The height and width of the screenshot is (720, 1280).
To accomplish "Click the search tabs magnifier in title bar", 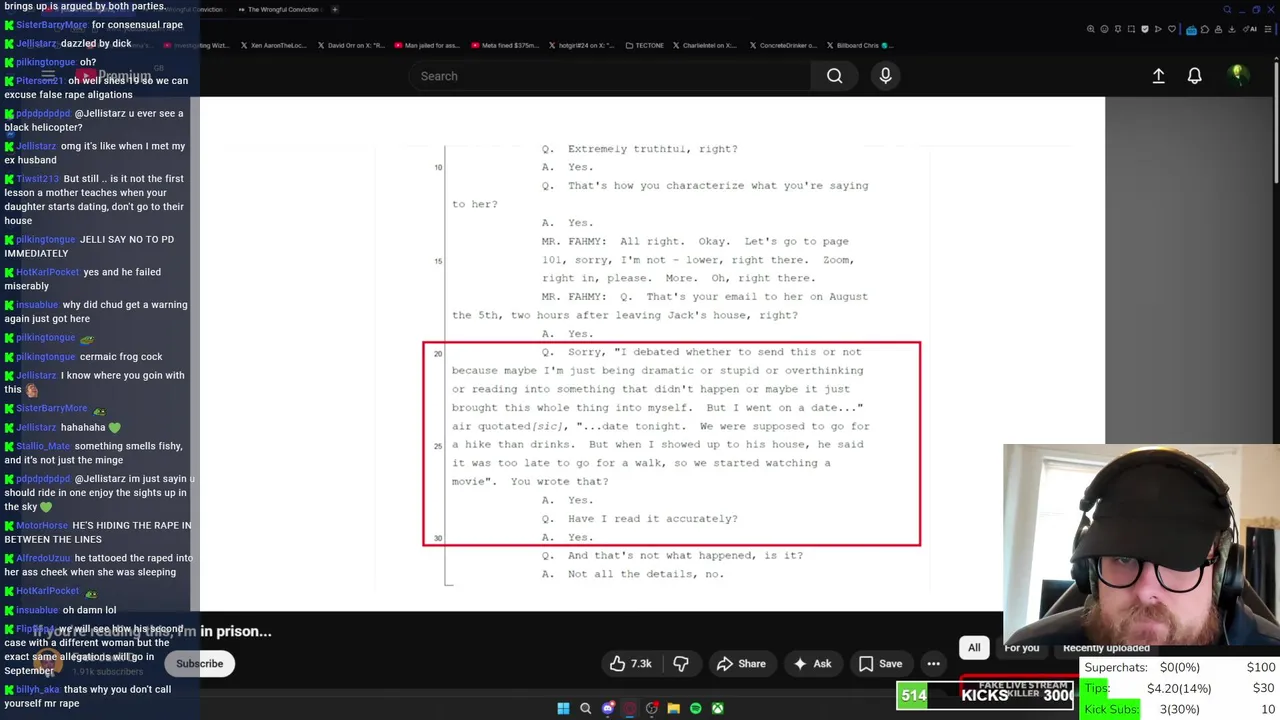I will [1227, 10].
